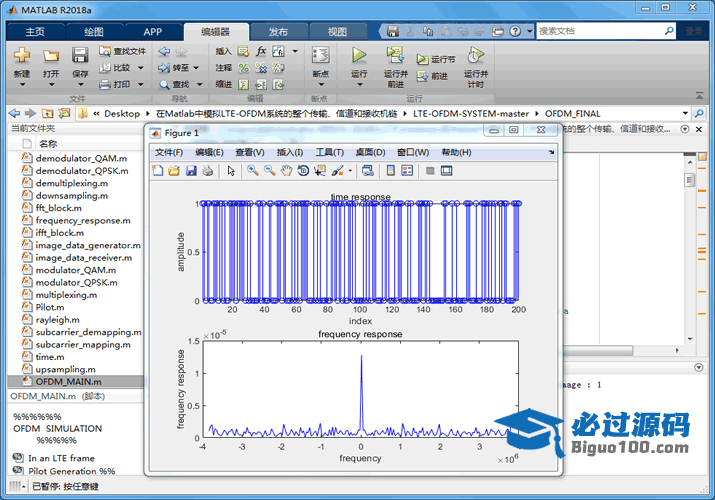Select frequency_response.m in file list
Viewport: 715px width, 500px height.
click(76, 220)
